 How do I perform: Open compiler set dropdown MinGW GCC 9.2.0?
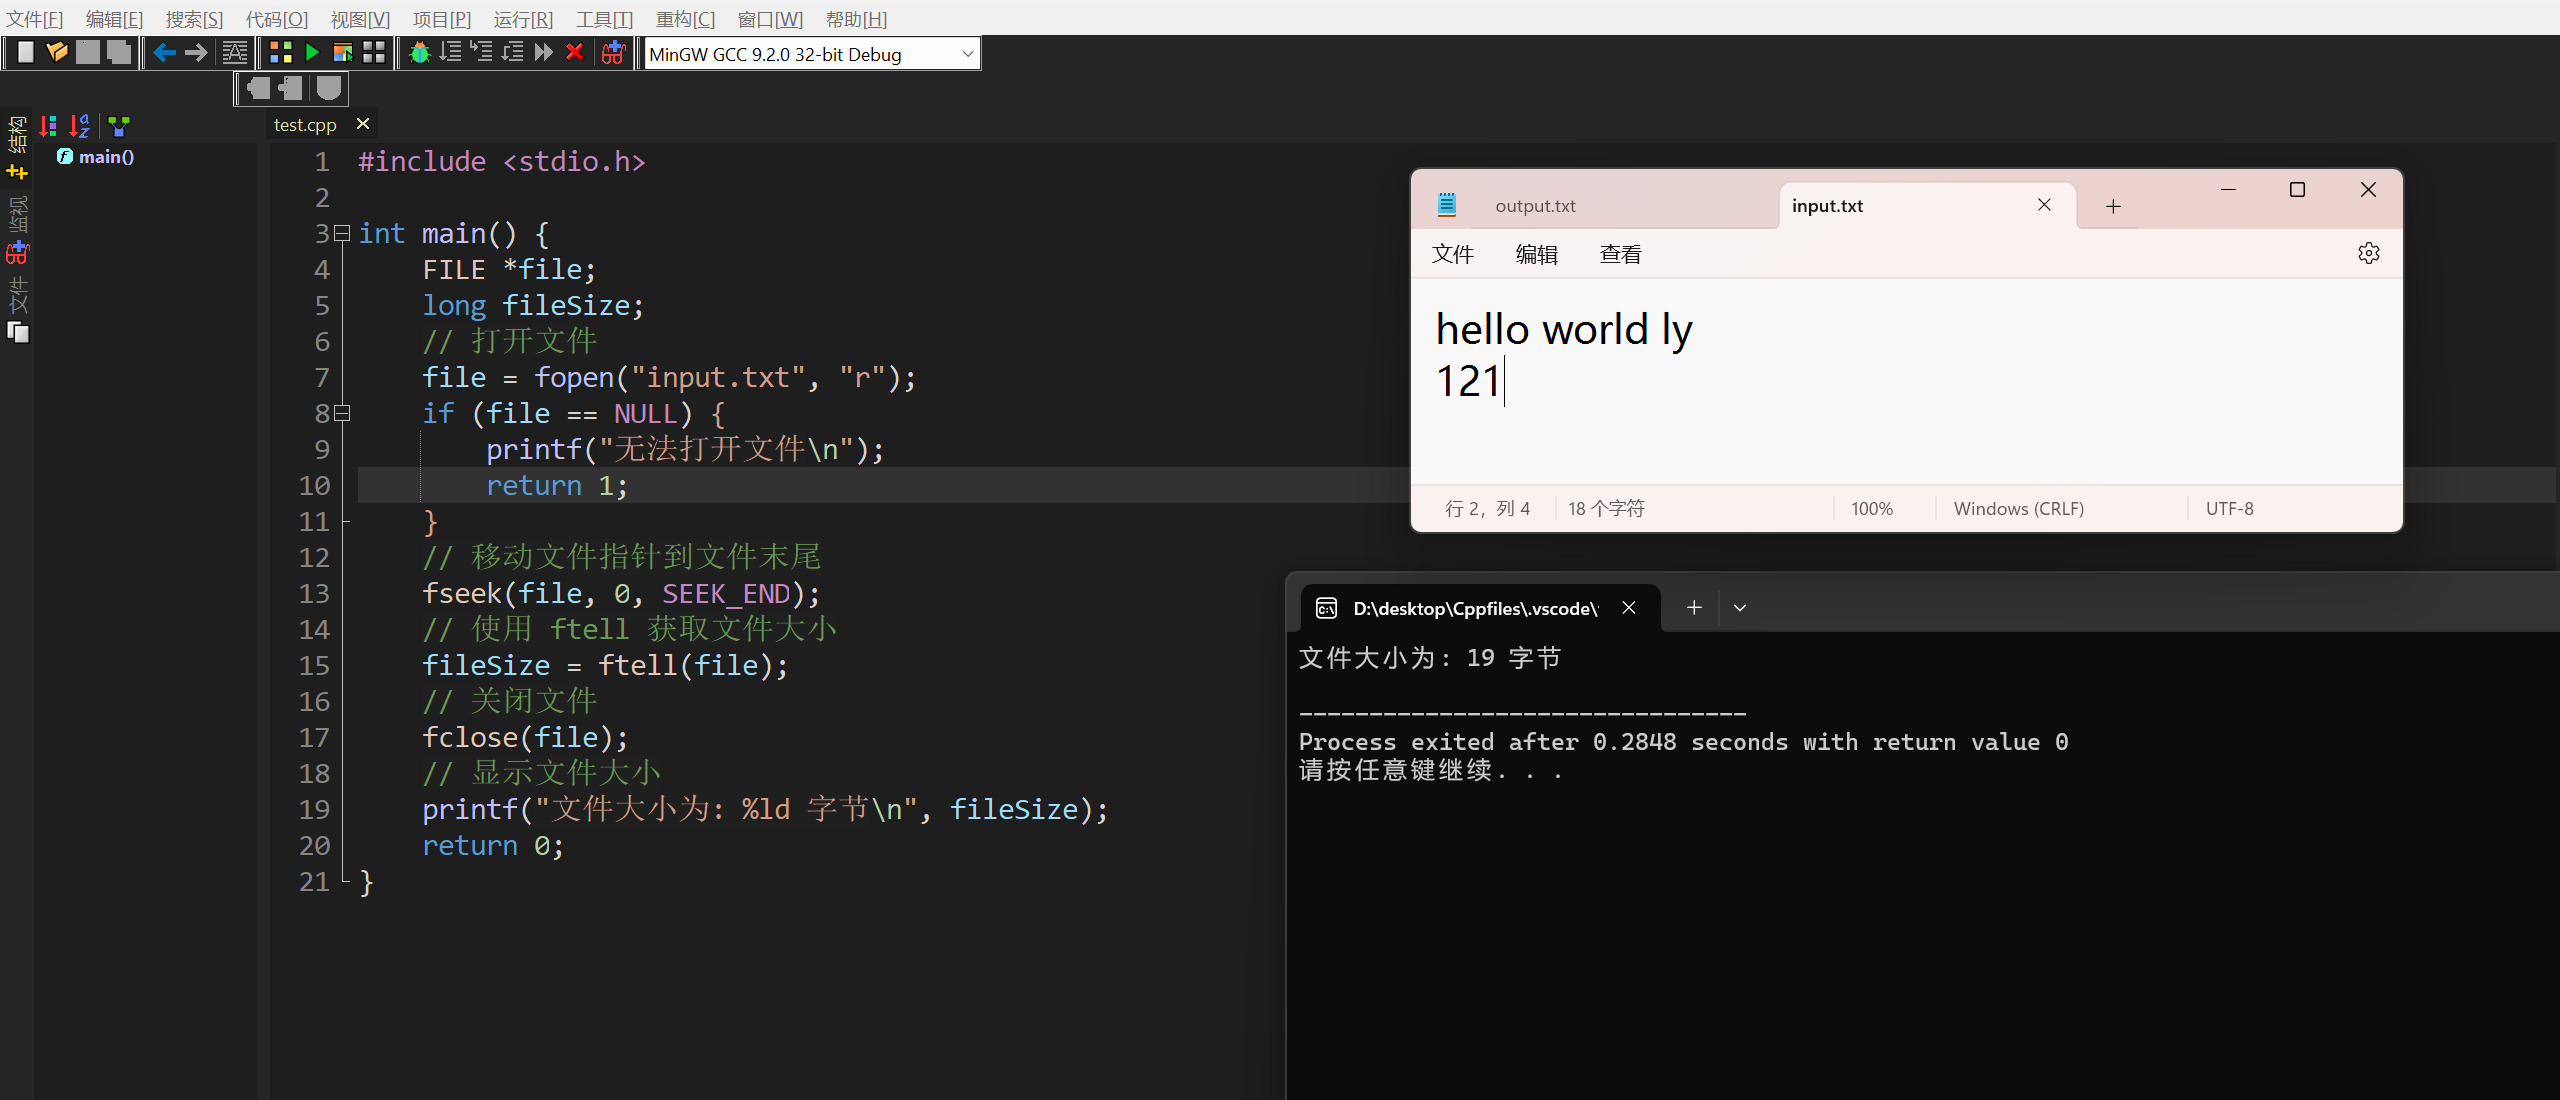pyautogui.click(x=811, y=54)
